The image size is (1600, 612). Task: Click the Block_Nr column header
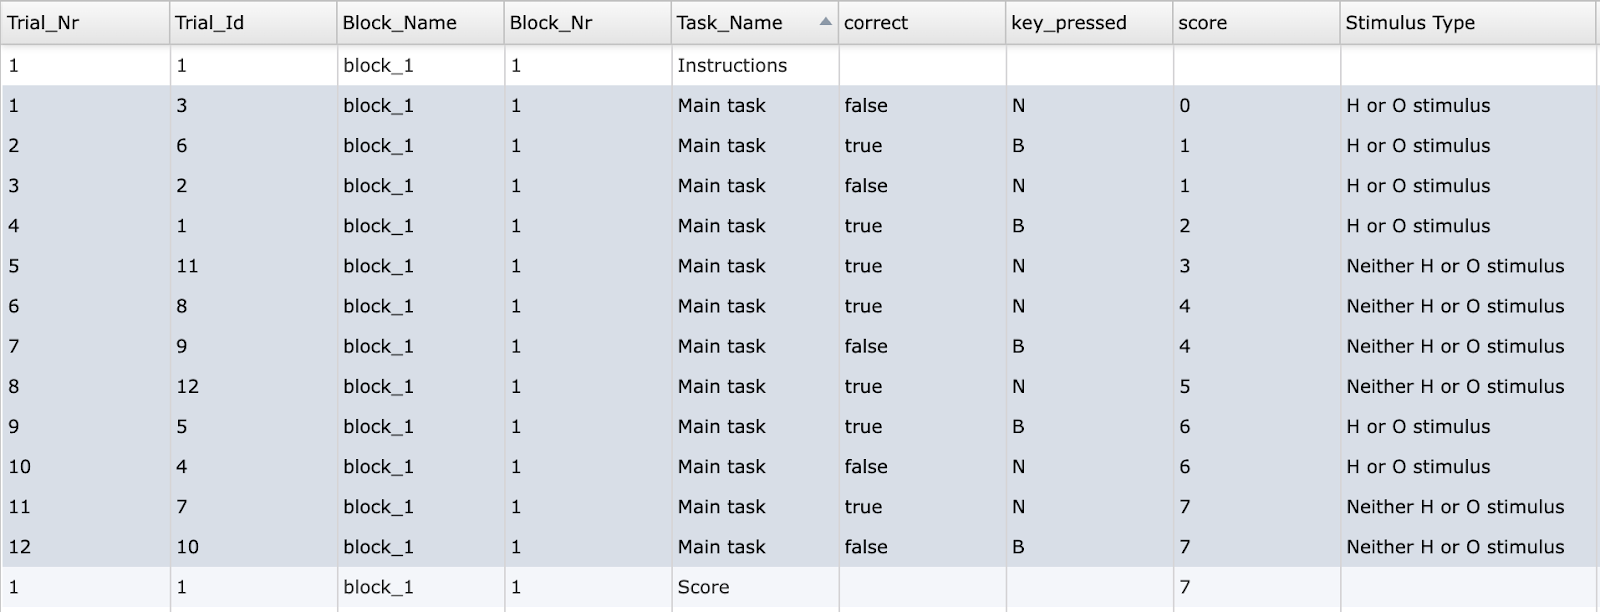pyautogui.click(x=587, y=22)
